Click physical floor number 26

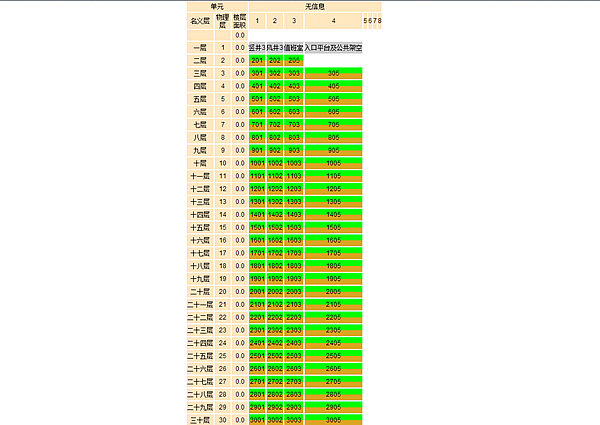222,369
